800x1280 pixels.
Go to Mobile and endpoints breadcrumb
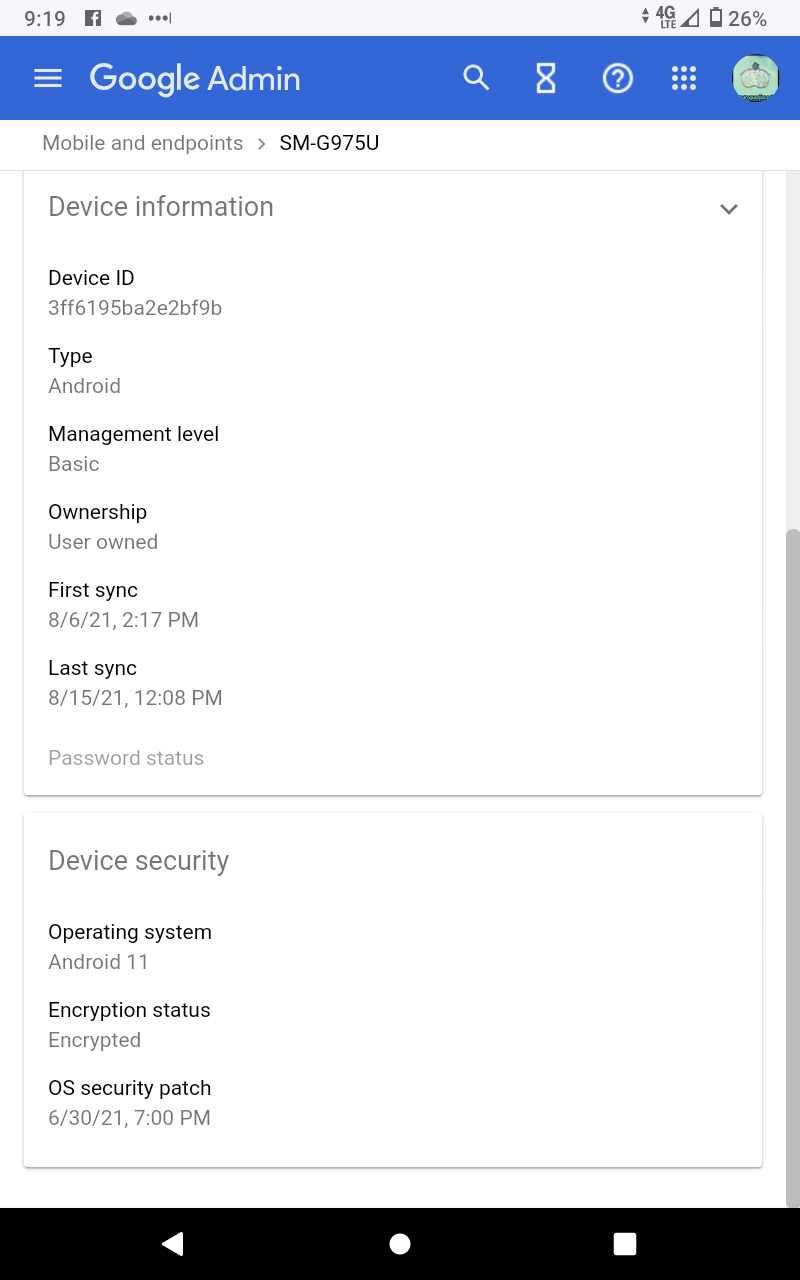142,143
